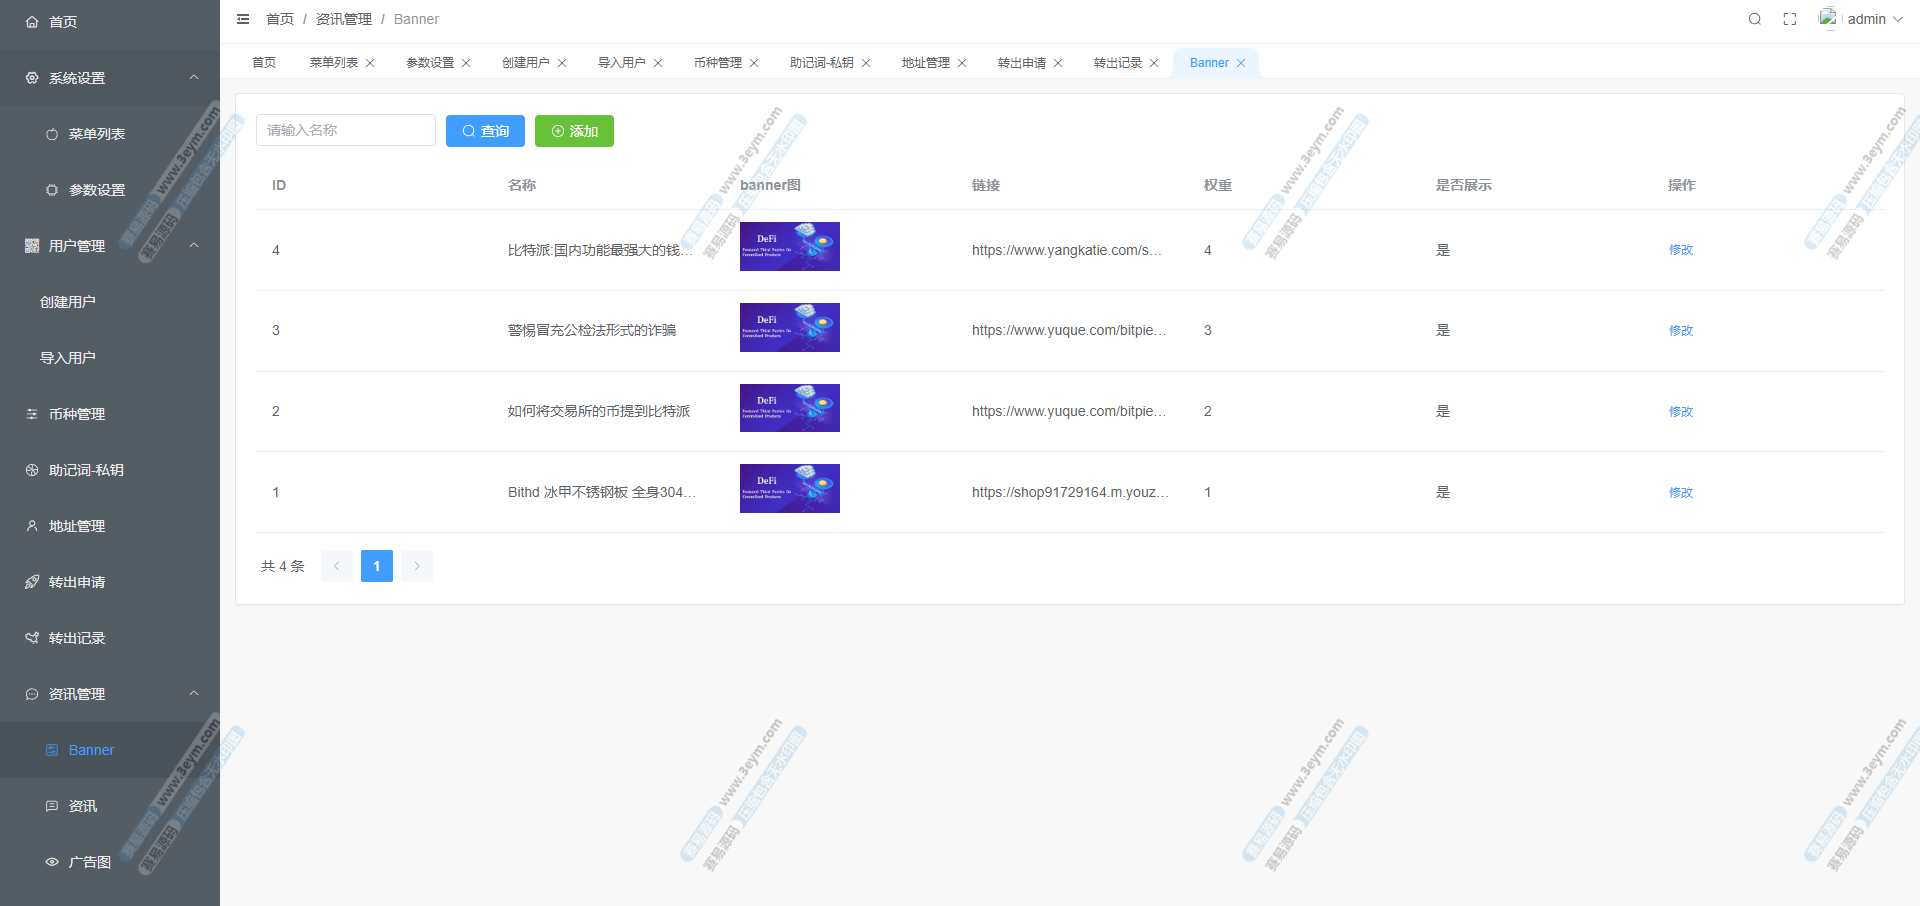Open the admin user dropdown
The image size is (1920, 906).
tap(1862, 19)
